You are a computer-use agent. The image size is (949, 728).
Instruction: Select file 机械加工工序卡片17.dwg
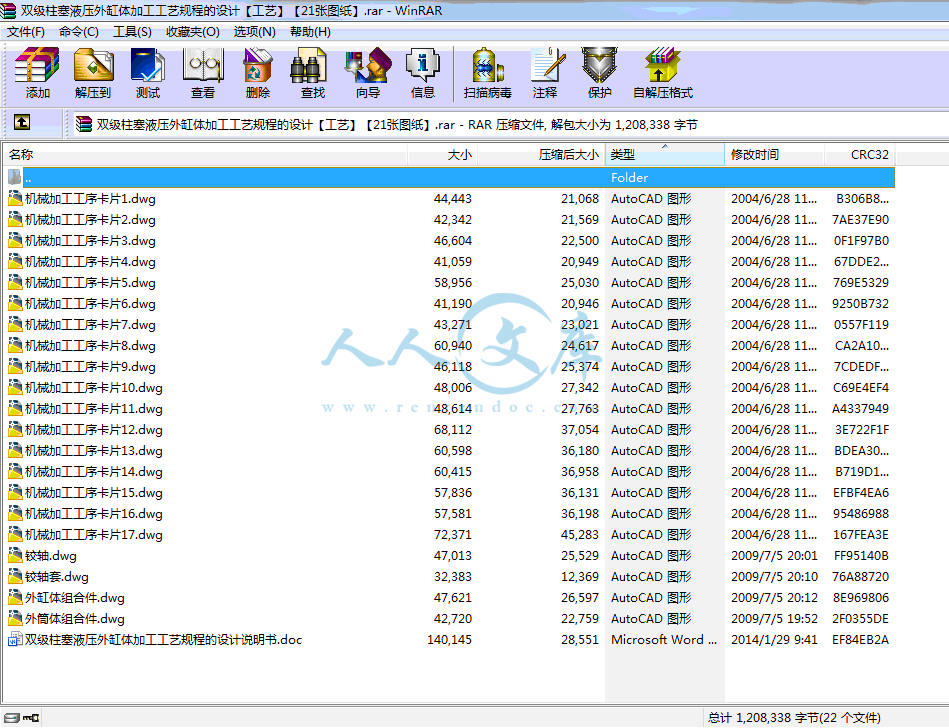tap(94, 535)
